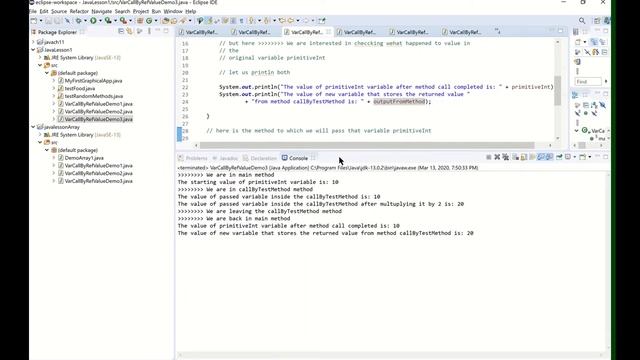Viewport: 640px width, 360px height.
Task: Click Open Perspective icon
Action: pos(597,20)
